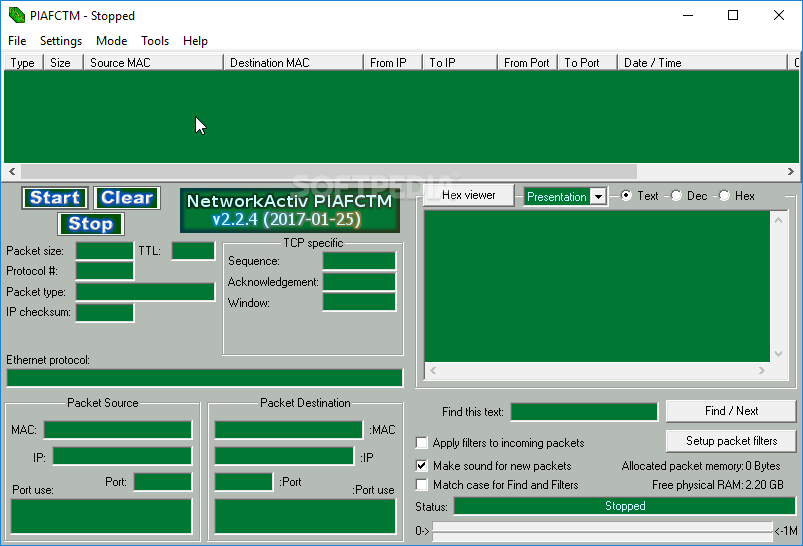Click the packet memory slider track
The height and width of the screenshot is (546, 803).
point(602,531)
